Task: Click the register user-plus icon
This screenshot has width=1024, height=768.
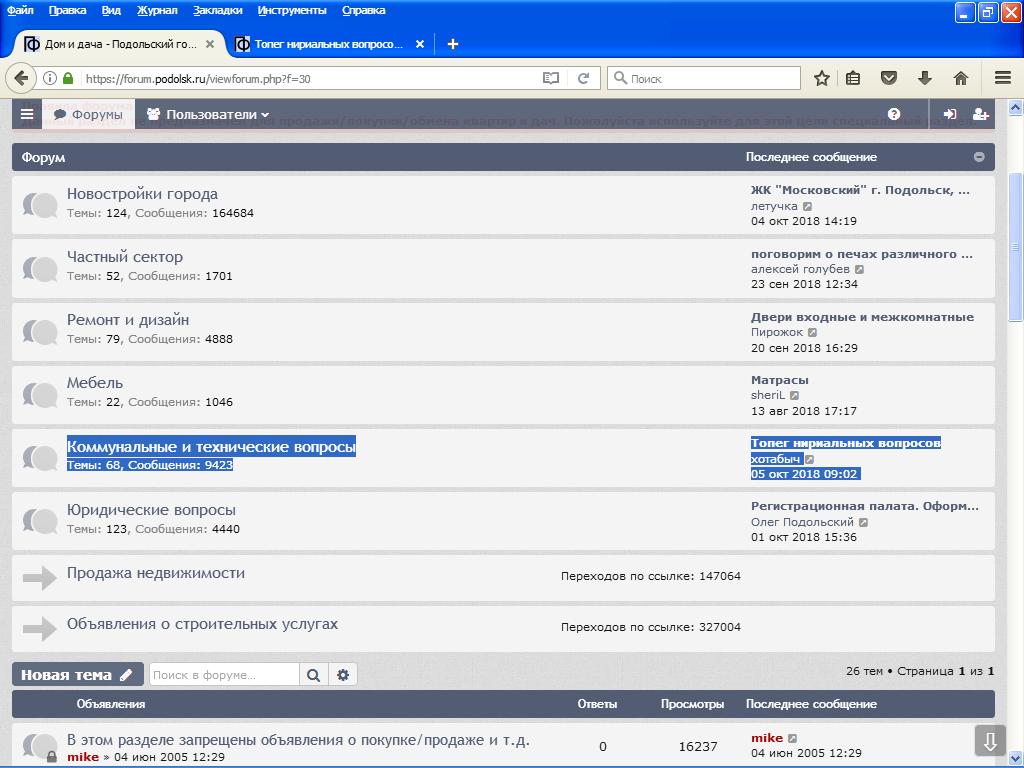Action: point(980,115)
